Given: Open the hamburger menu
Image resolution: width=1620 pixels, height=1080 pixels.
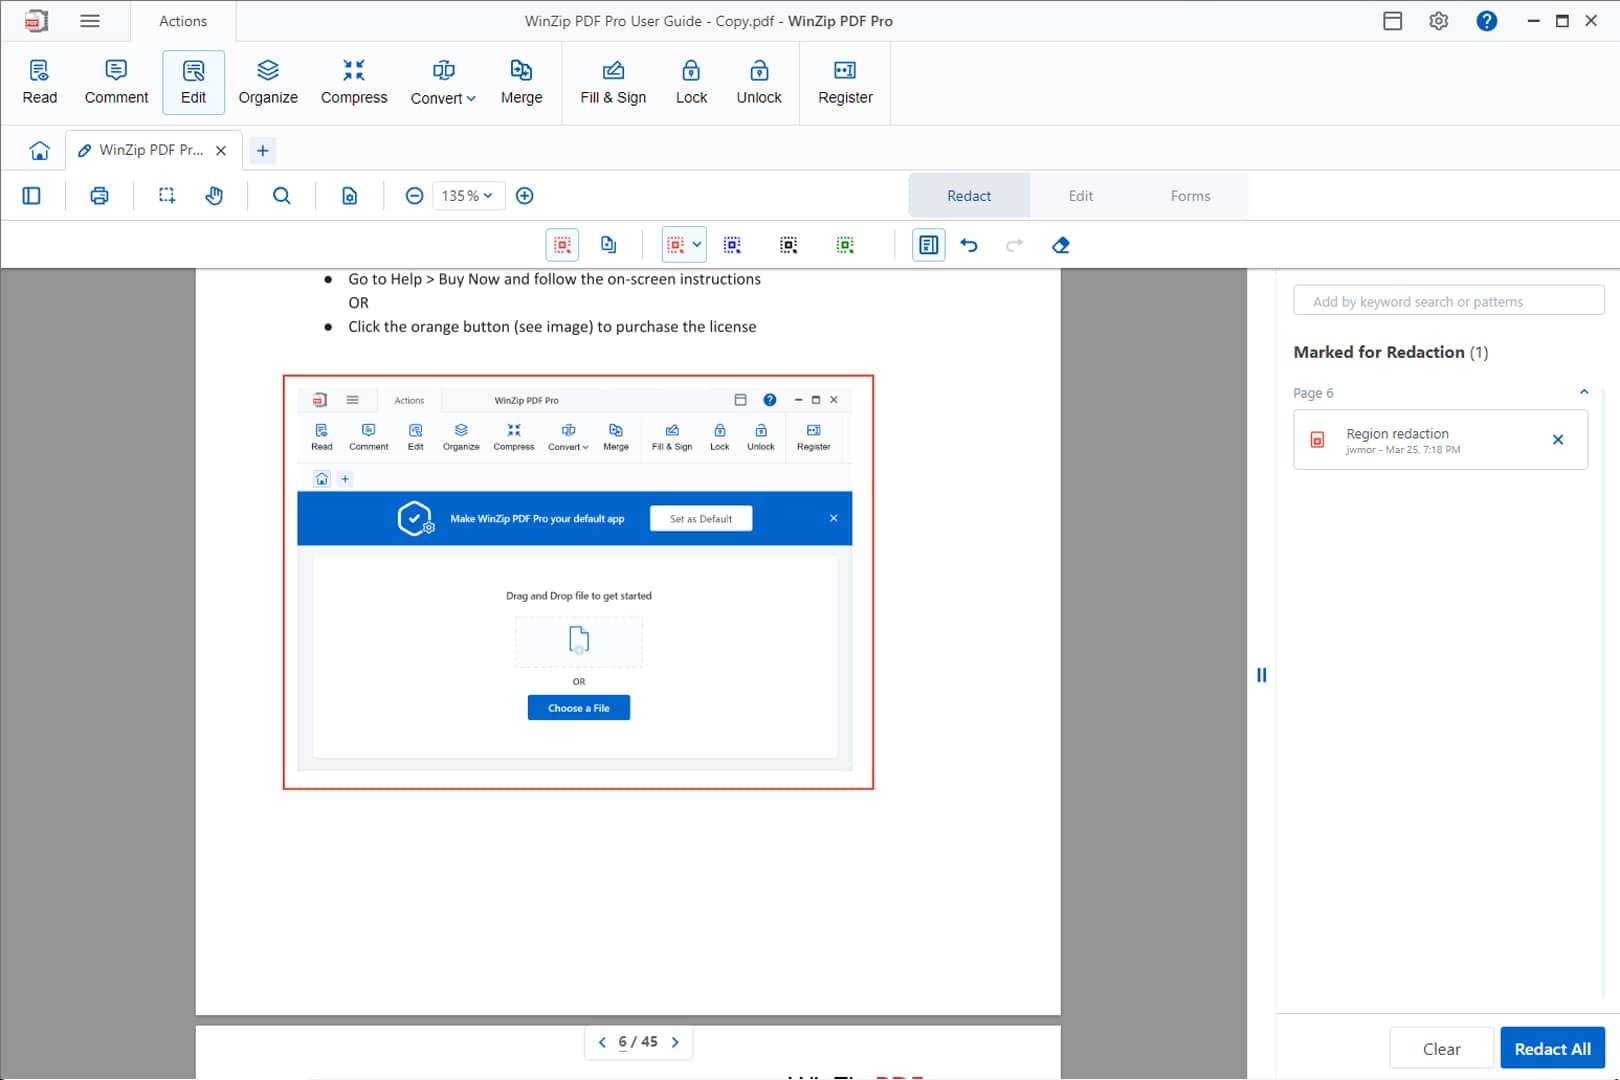Looking at the screenshot, I should pos(90,21).
